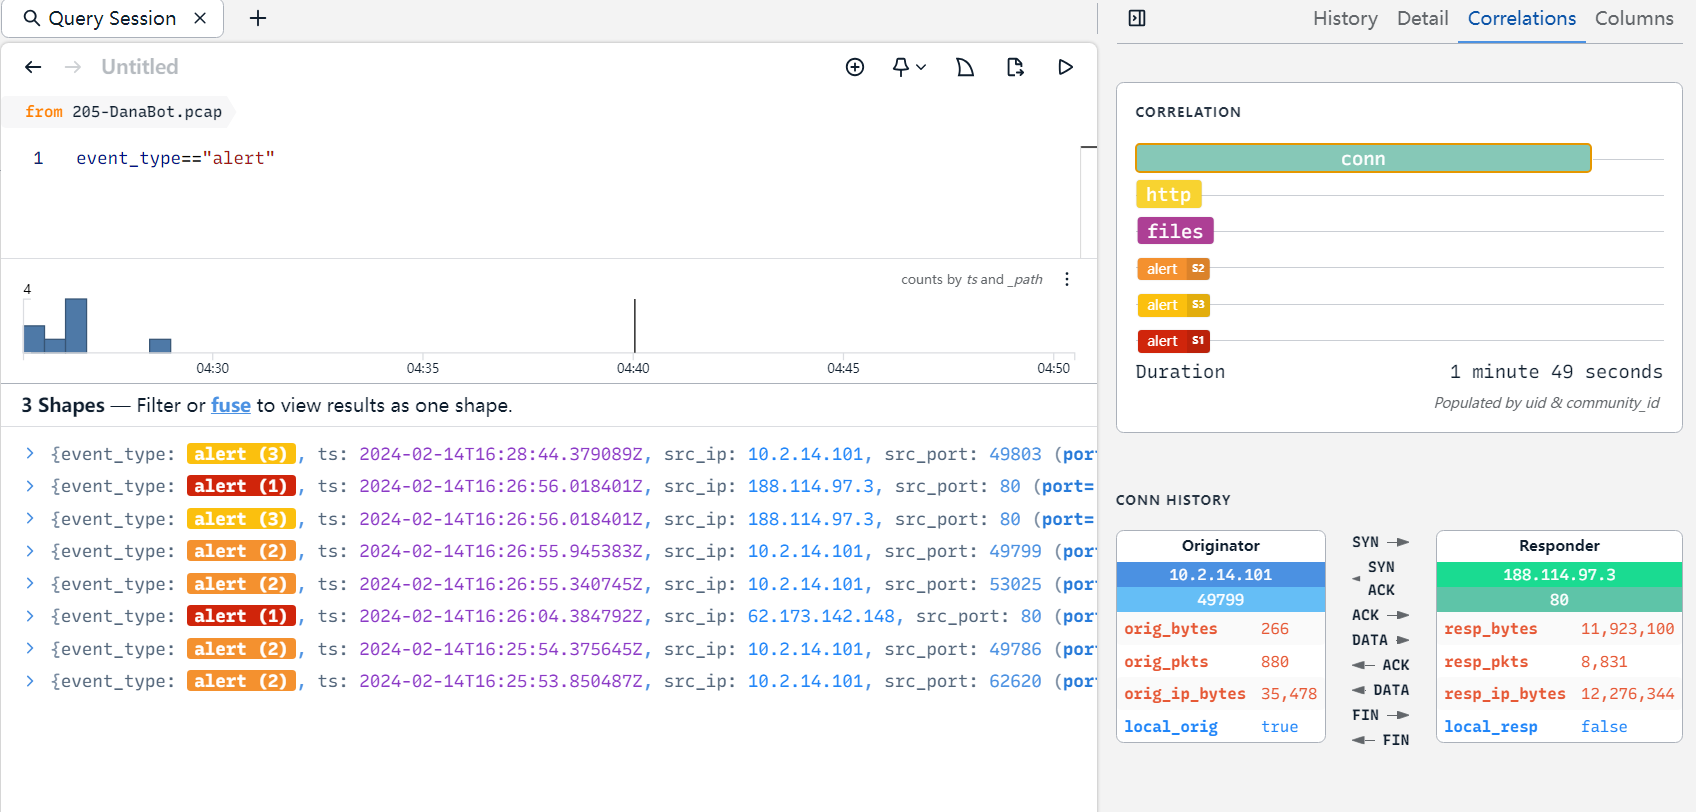Click the vertical time marker near 04:40
1696x812 pixels.
[x=634, y=326]
